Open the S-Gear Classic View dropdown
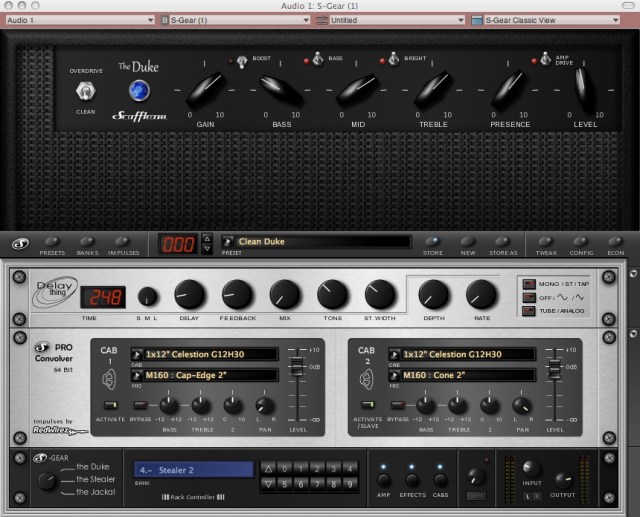This screenshot has width=640, height=517. [x=545, y=20]
